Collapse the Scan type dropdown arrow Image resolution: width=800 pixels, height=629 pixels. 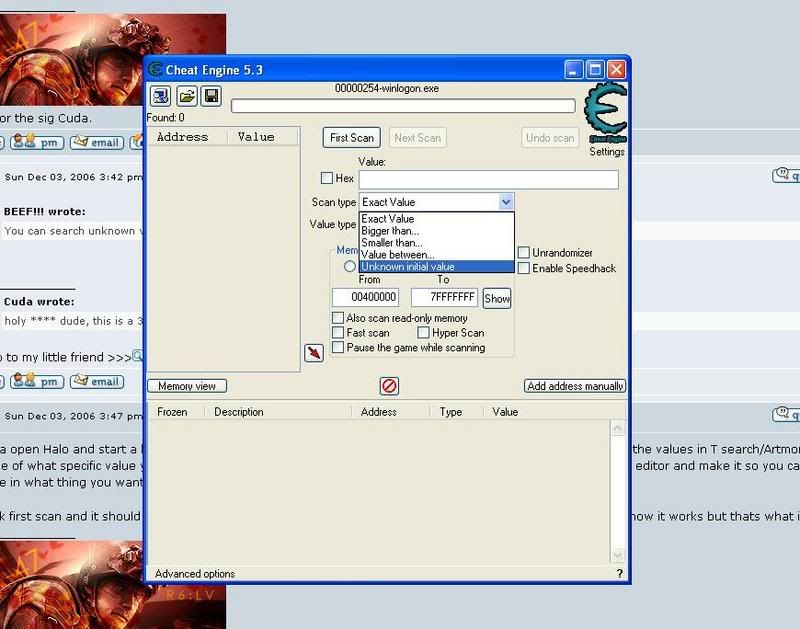coord(506,202)
